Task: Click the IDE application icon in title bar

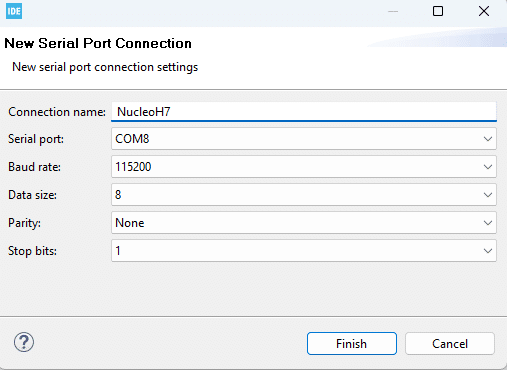Action: click(14, 11)
